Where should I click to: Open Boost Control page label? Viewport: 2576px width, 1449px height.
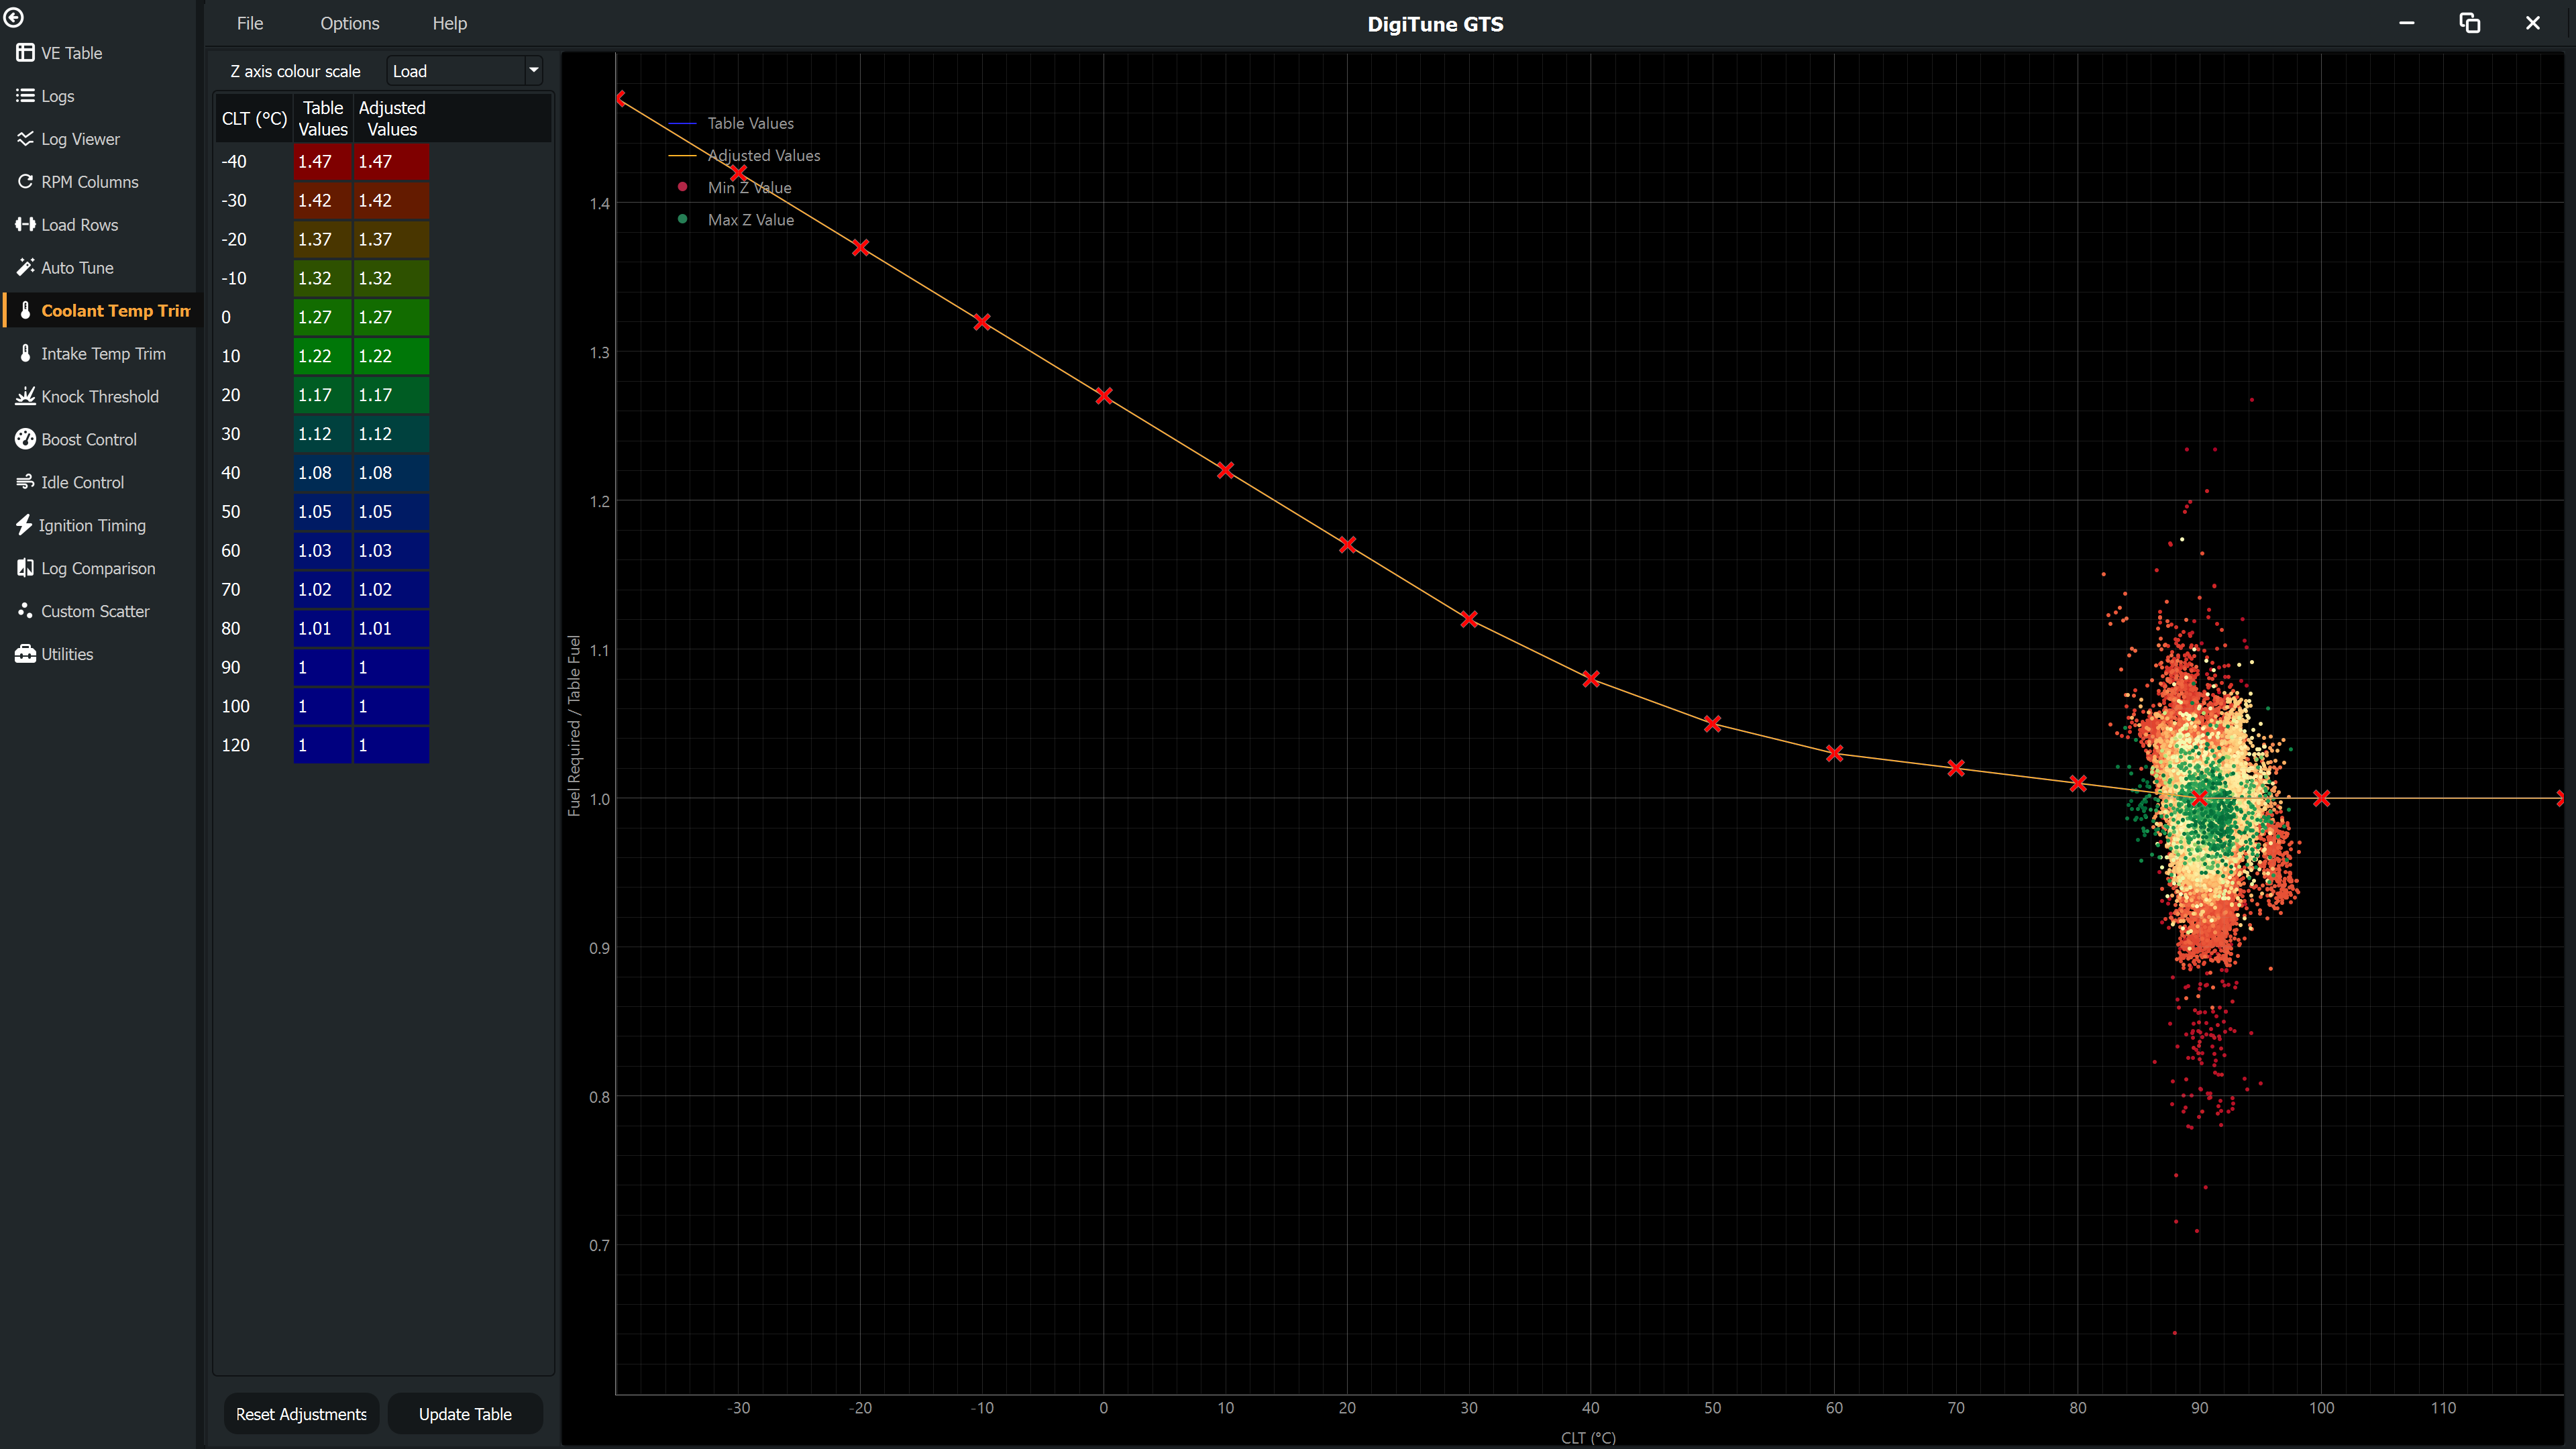click(x=89, y=440)
